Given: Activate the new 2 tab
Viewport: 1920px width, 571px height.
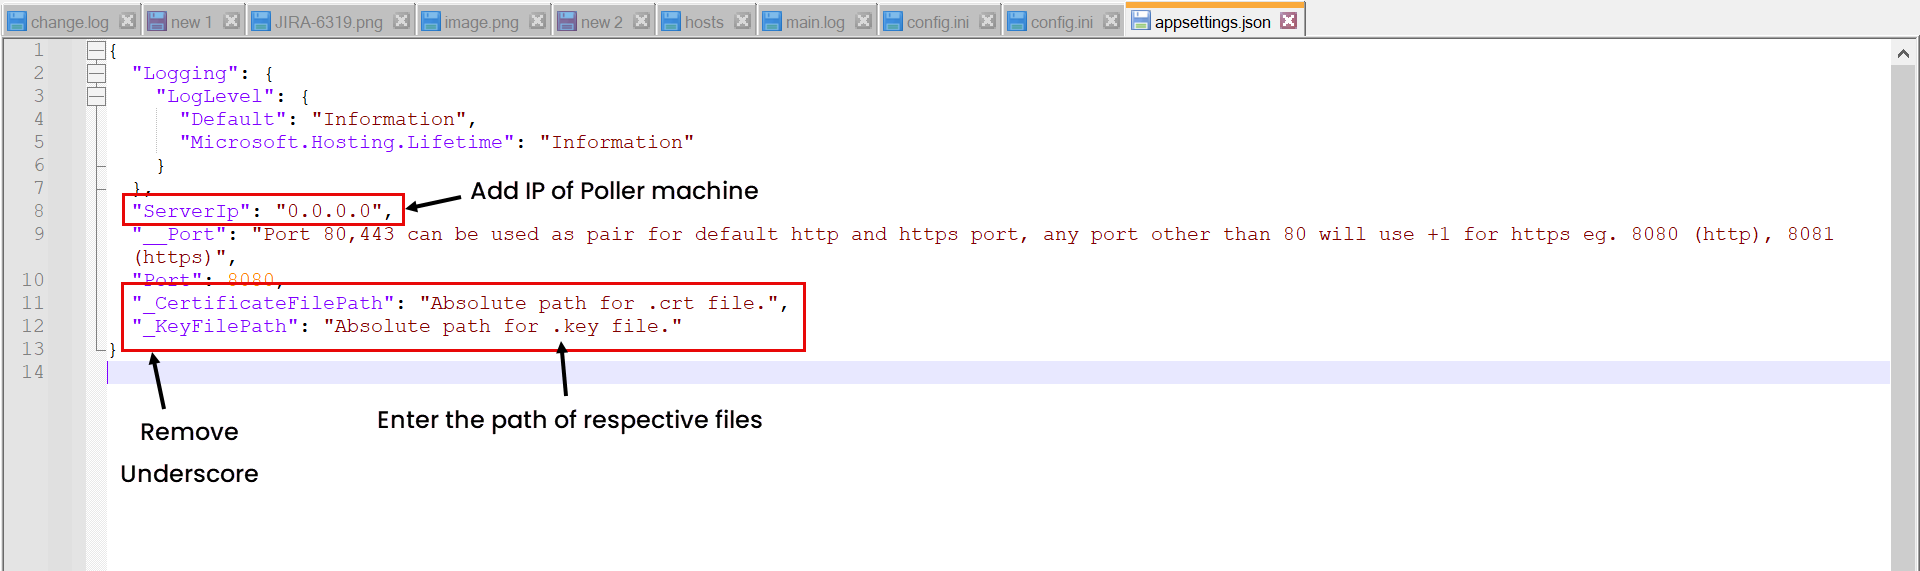Looking at the screenshot, I should click(601, 22).
